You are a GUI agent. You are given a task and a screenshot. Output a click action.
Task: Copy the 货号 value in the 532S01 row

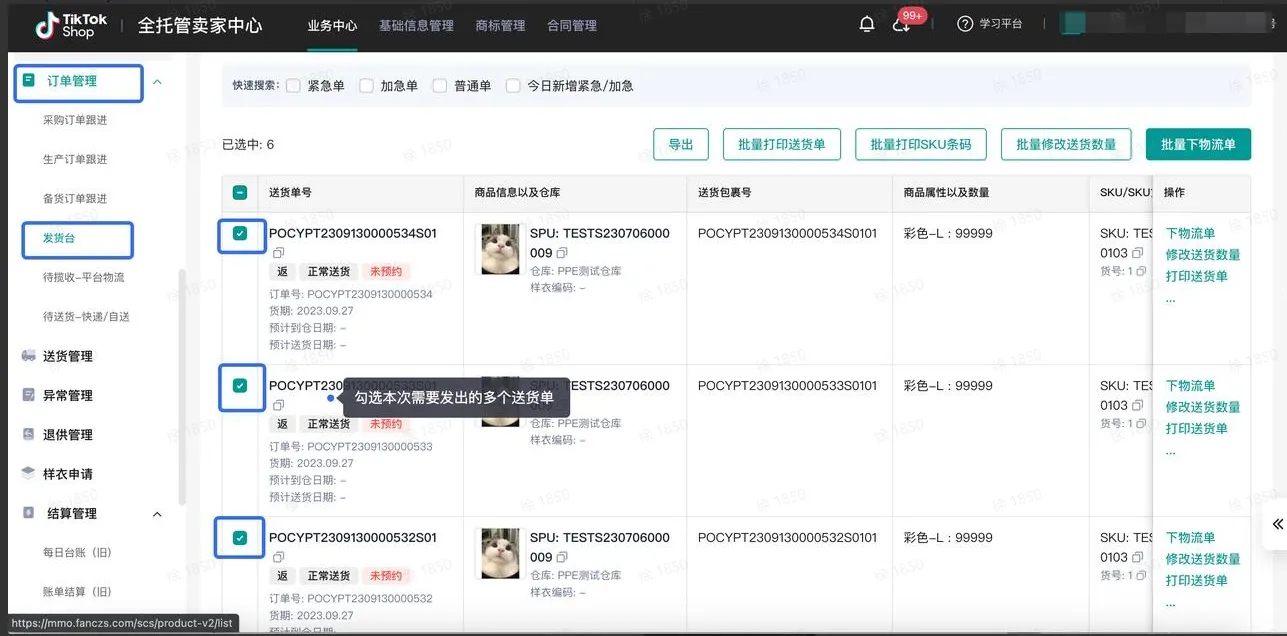[1141, 575]
